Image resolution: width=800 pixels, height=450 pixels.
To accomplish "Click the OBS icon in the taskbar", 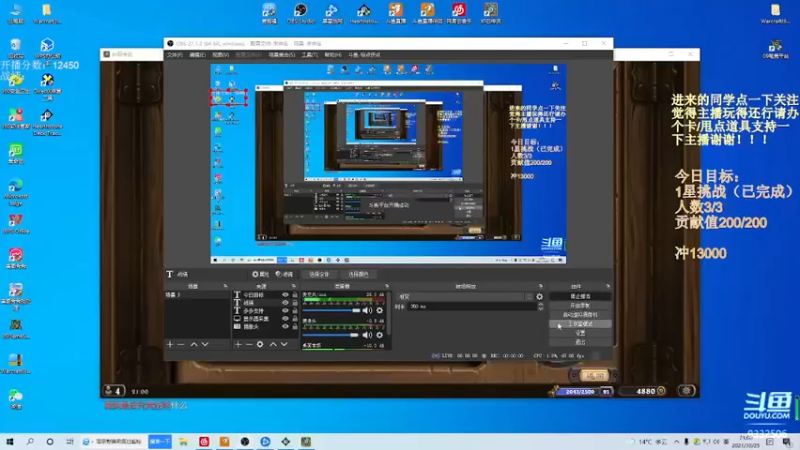I will point(245,442).
